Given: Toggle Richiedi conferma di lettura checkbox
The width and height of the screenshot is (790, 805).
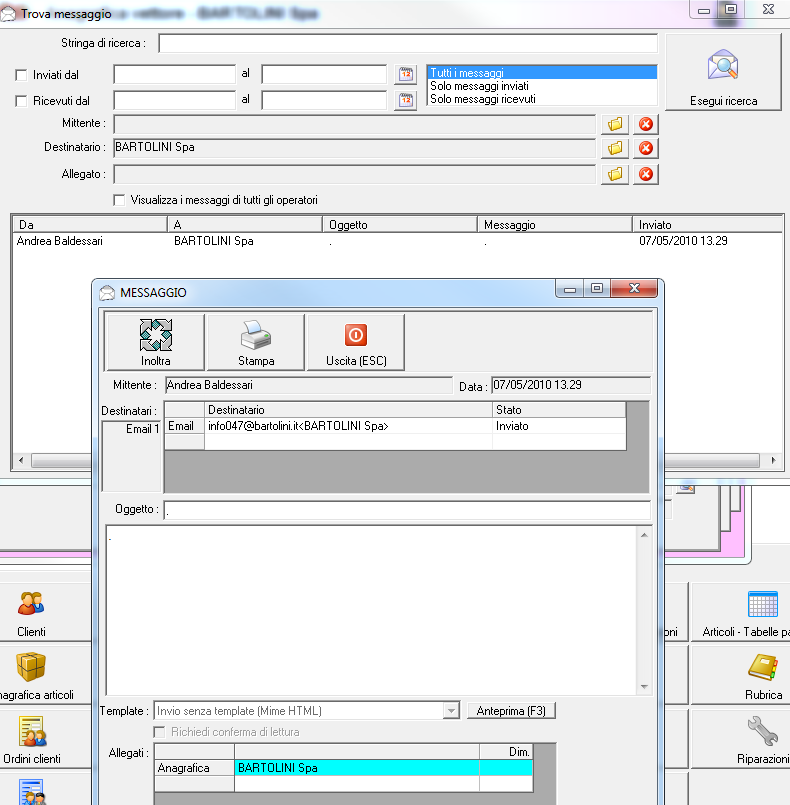Looking at the screenshot, I should (160, 732).
